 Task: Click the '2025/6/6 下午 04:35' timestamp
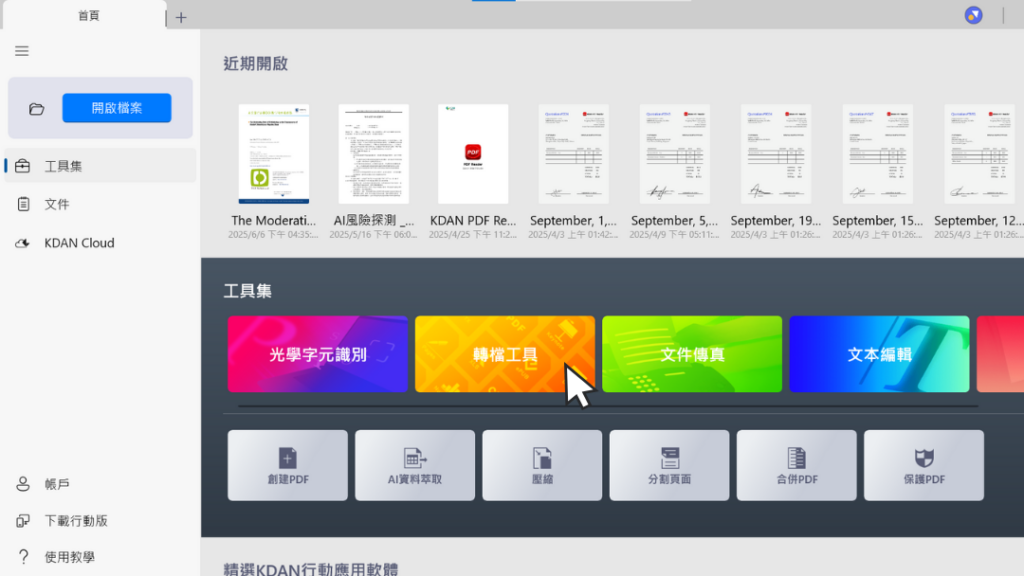pos(273,234)
